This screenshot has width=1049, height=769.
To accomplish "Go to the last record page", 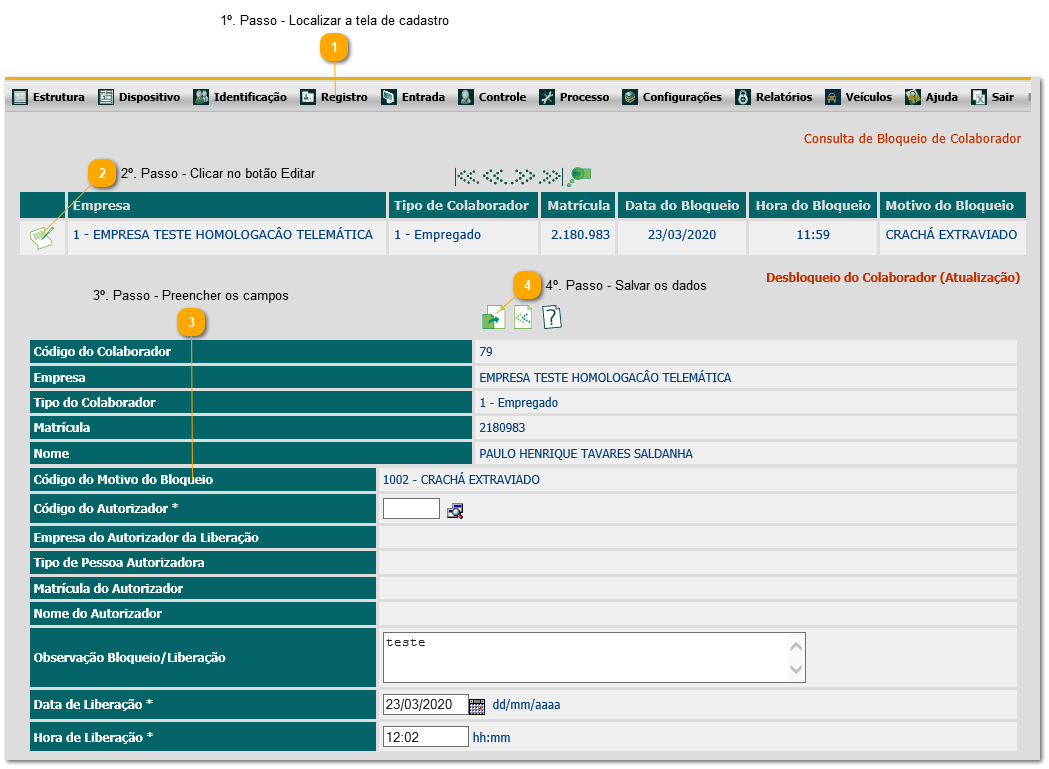I will (x=551, y=177).
